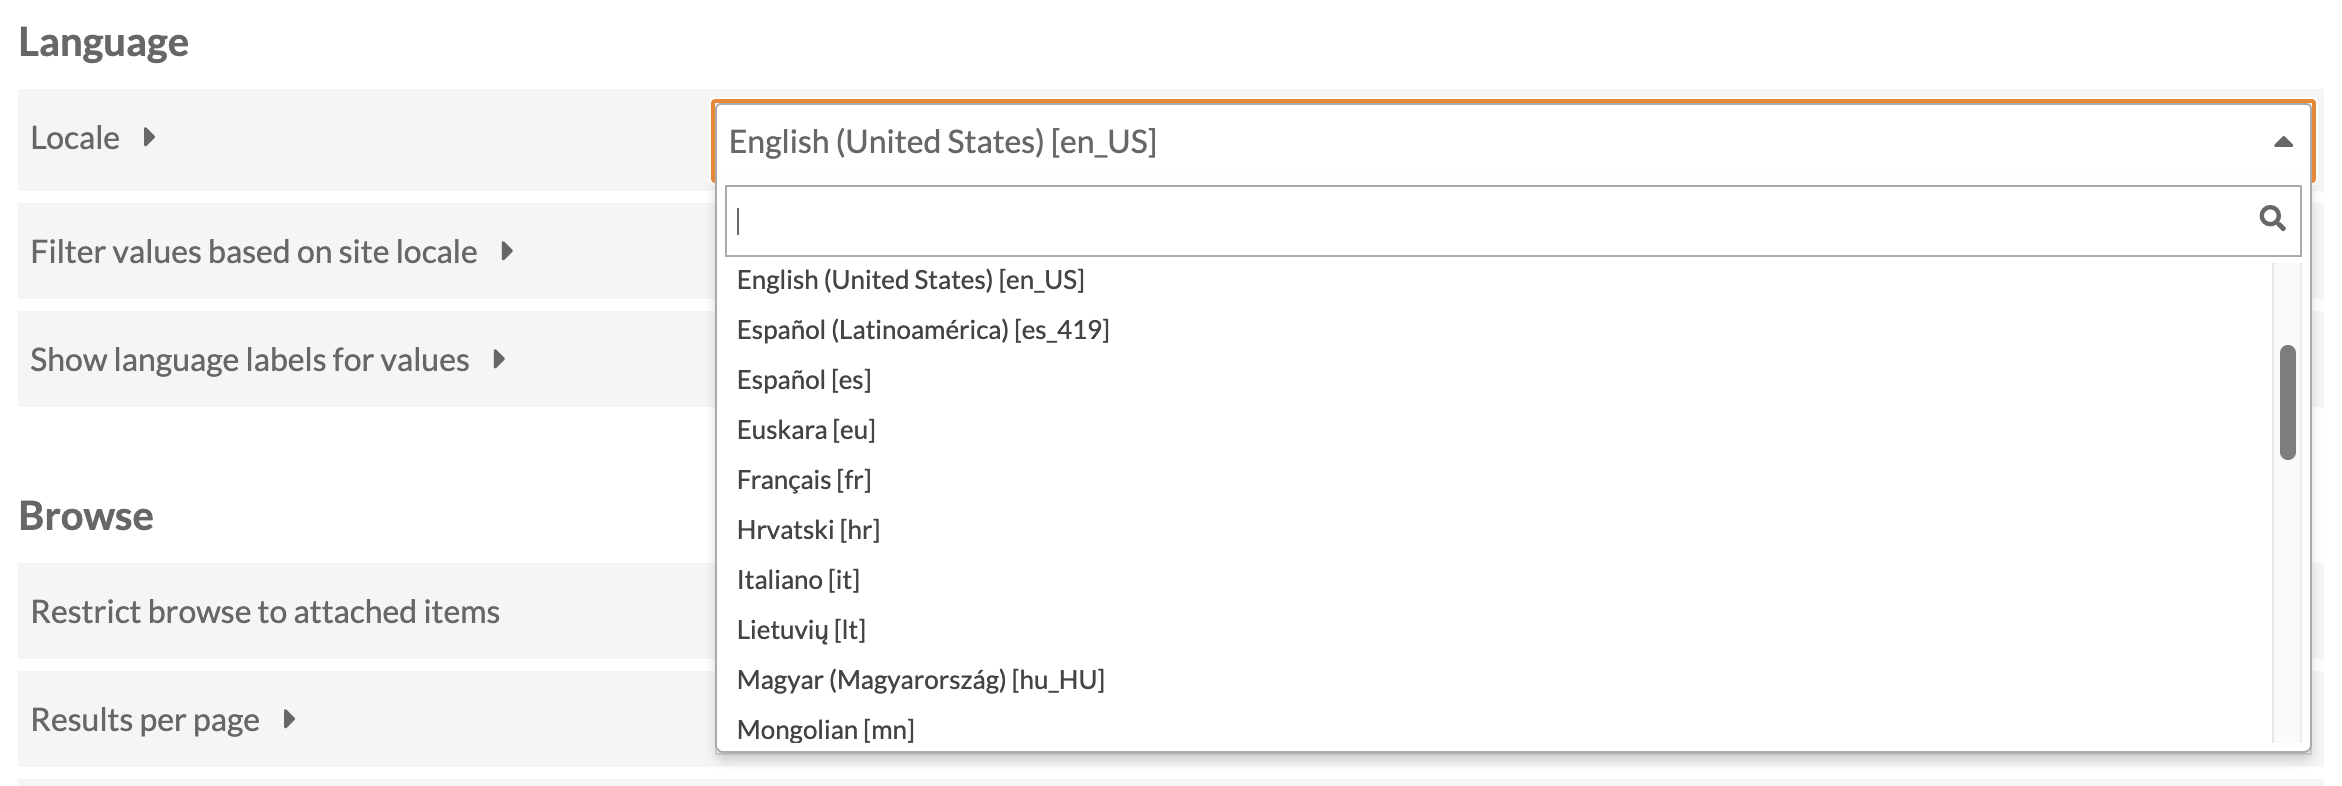Choose Mongolian [mn] locale
The height and width of the screenshot is (786, 2342).
(x=825, y=730)
